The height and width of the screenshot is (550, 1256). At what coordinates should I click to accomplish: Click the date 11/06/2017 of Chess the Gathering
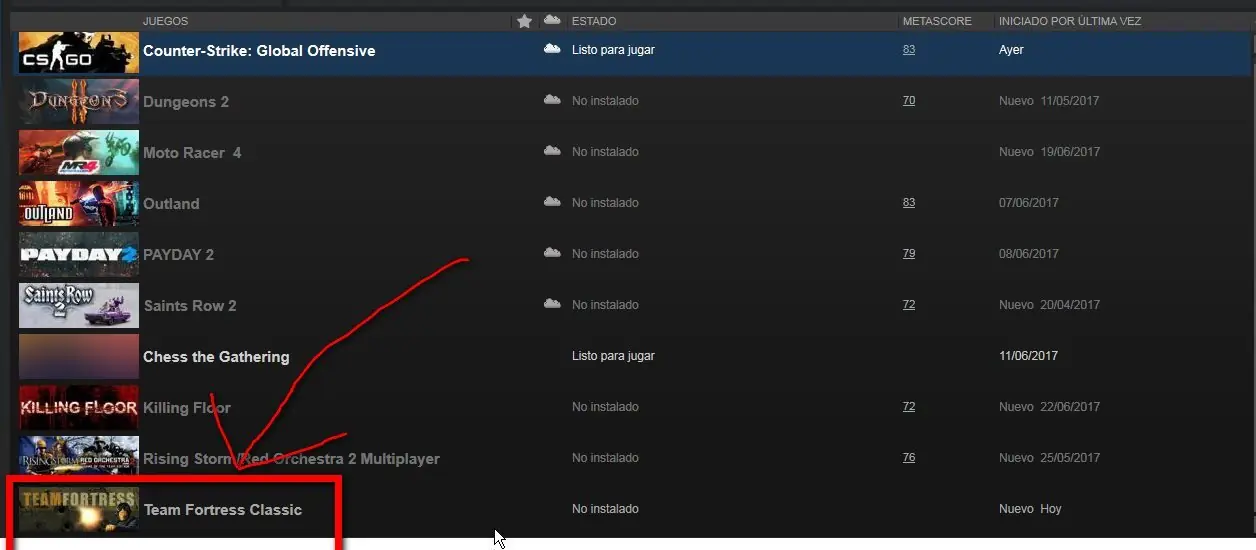click(x=1028, y=356)
